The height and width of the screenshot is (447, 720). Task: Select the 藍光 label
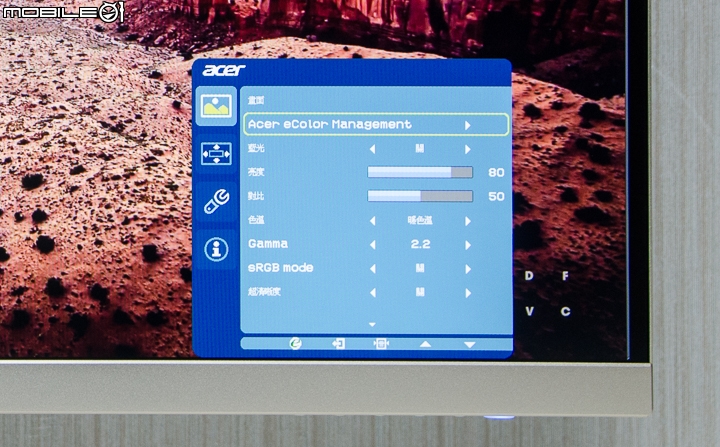point(256,148)
